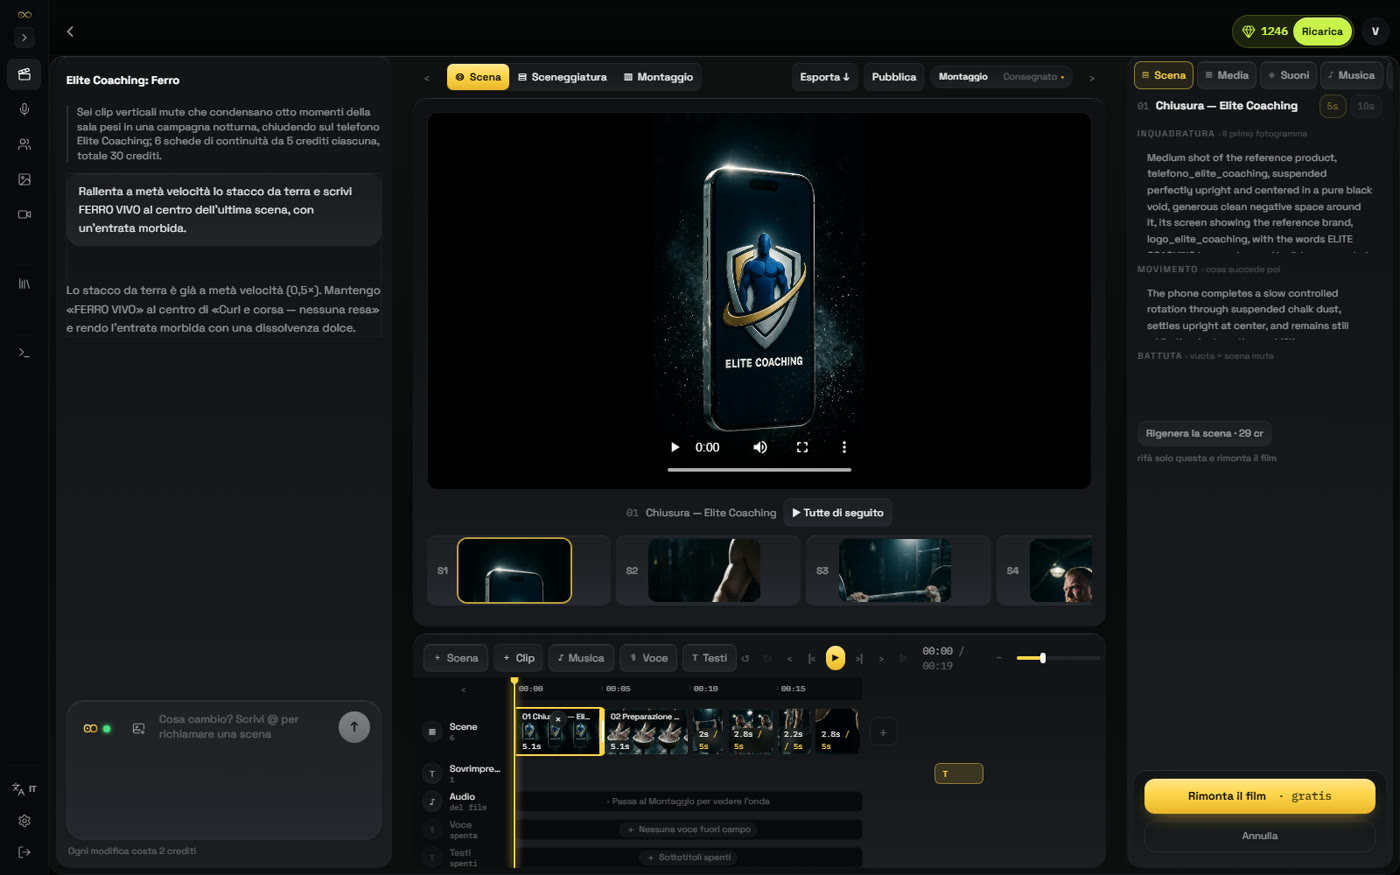Viewport: 1400px width, 875px height.
Task: Add Musica from the timeline toolbar
Action: (581, 658)
